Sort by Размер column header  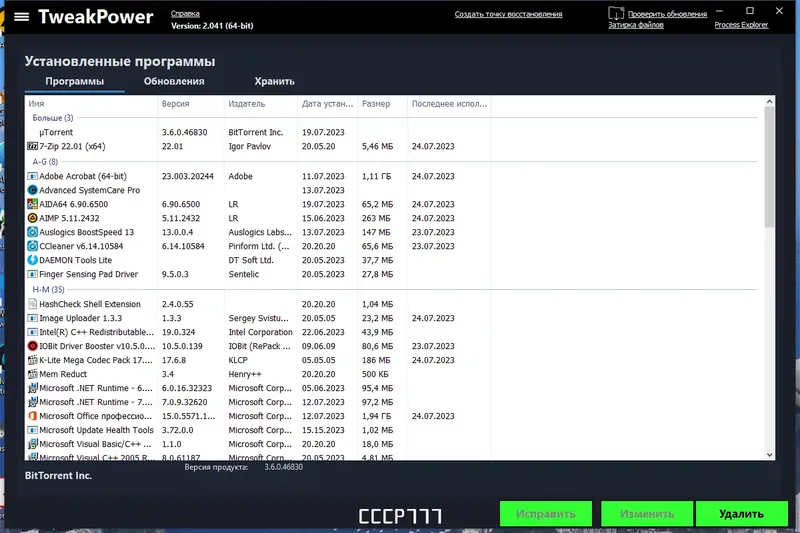tap(383, 104)
